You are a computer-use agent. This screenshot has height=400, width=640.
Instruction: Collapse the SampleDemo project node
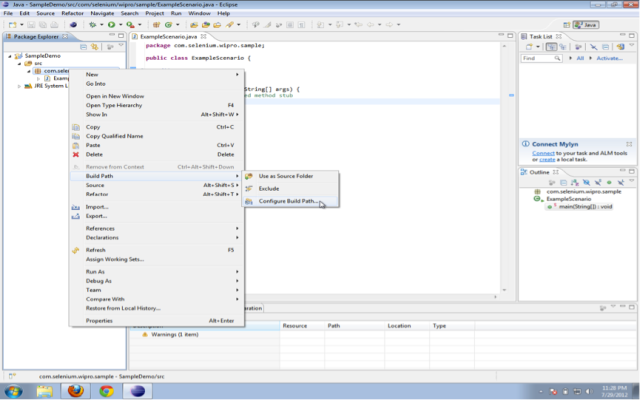(10, 56)
